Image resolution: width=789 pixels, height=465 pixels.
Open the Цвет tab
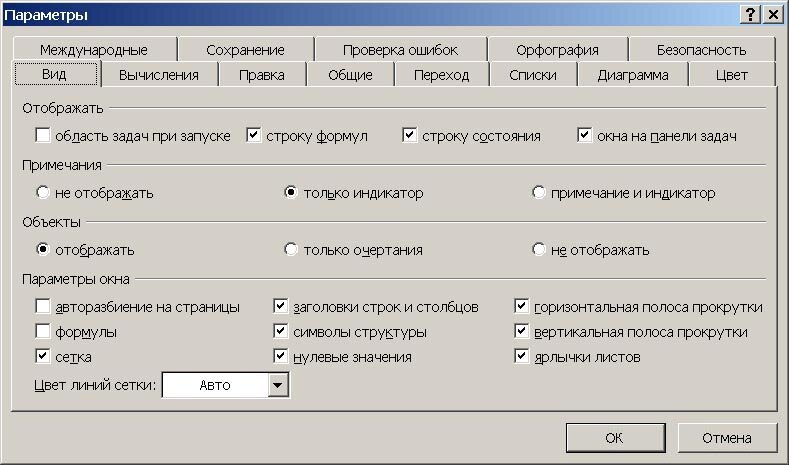[x=732, y=75]
